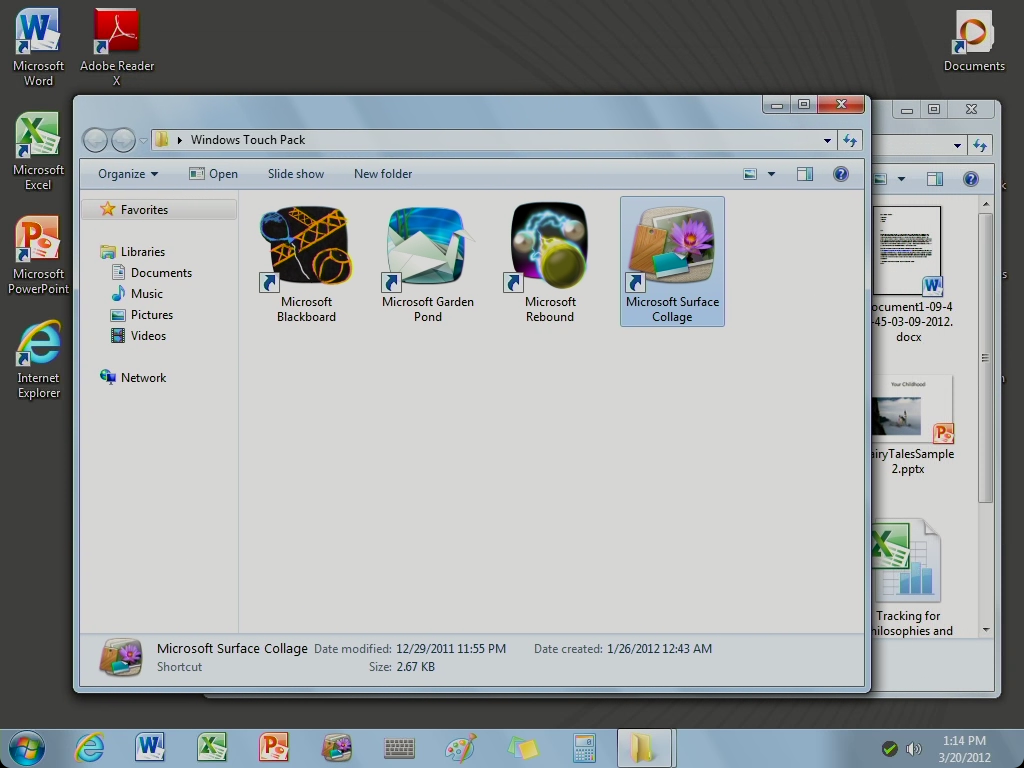Click the scroll down arrow in background window

point(985,630)
